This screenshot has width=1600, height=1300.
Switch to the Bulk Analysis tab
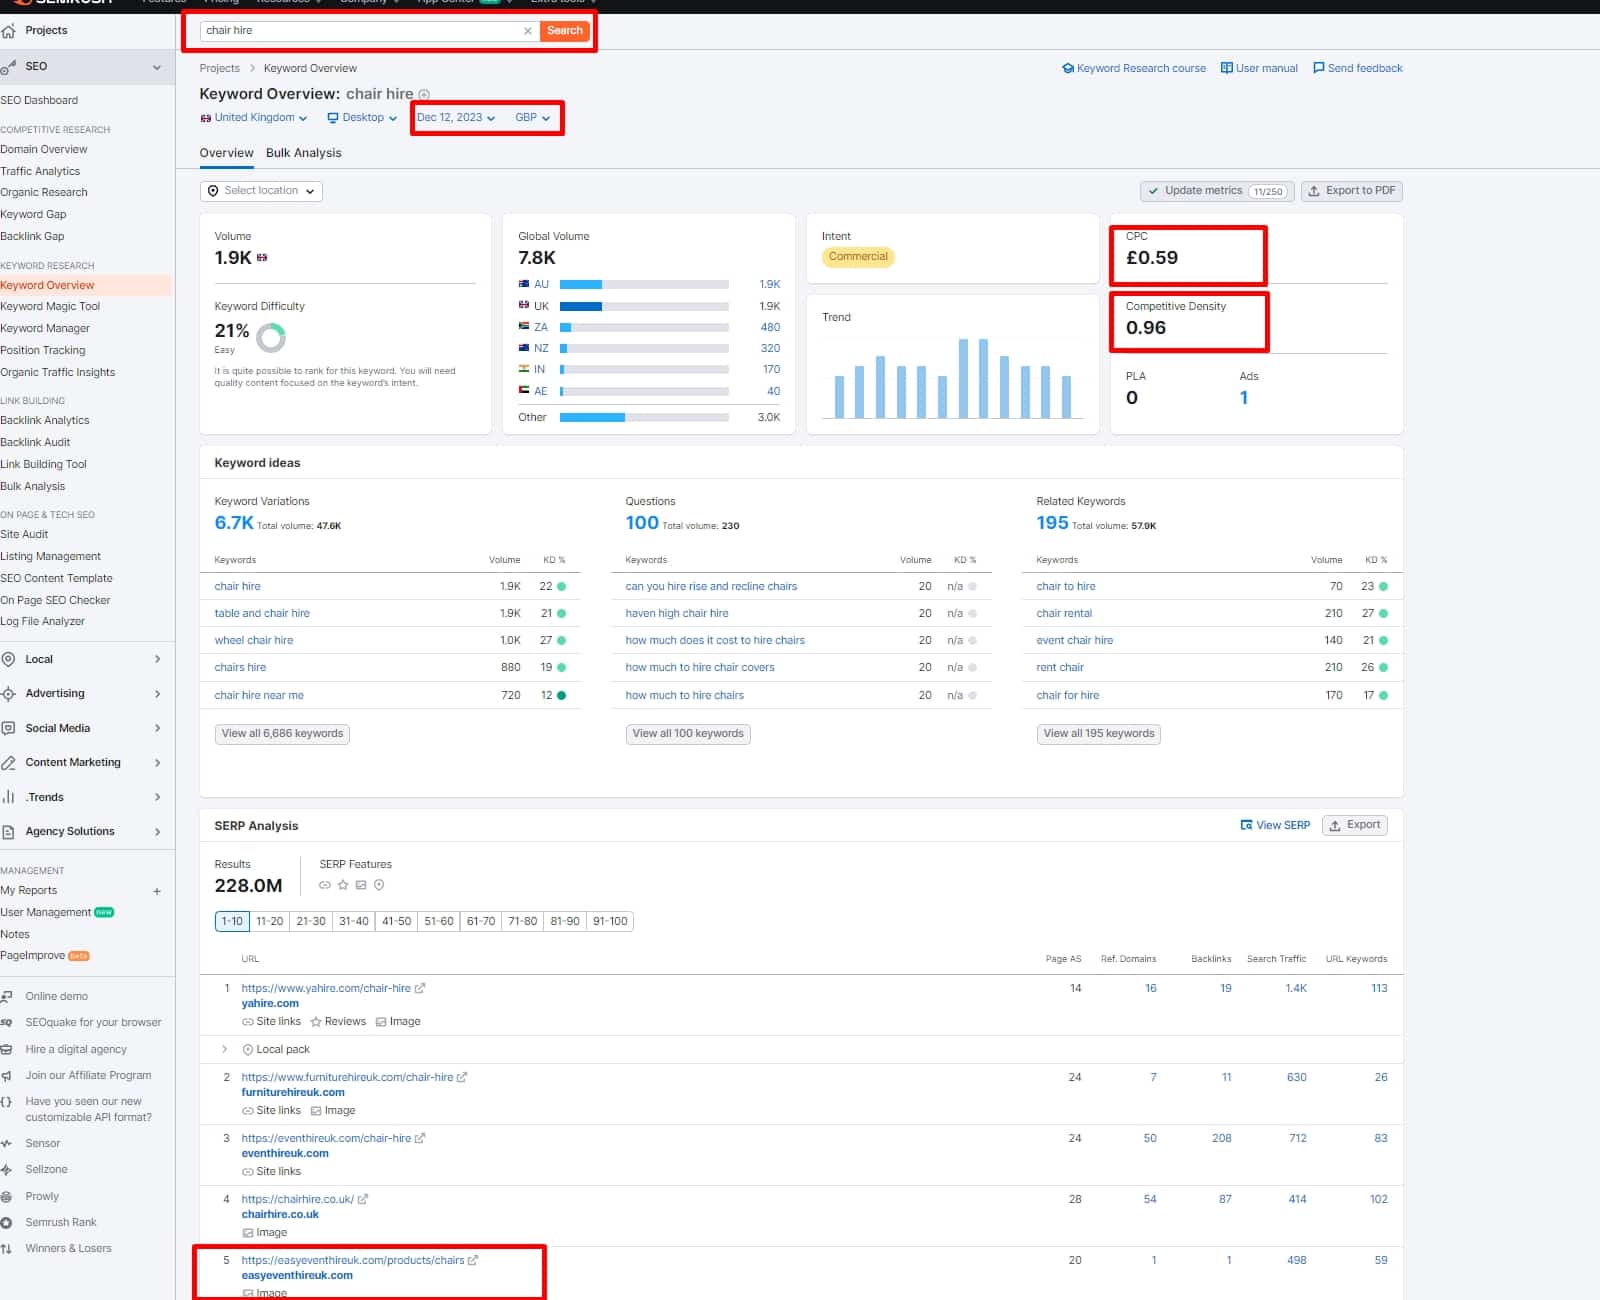coord(304,153)
